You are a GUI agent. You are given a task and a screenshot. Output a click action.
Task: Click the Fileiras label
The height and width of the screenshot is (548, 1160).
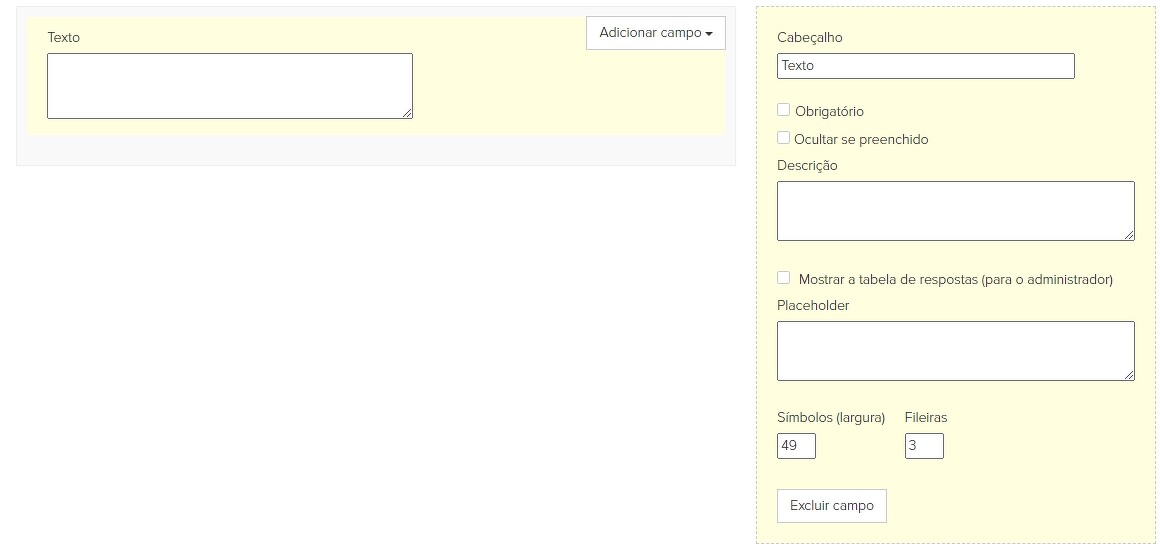[x=925, y=417]
